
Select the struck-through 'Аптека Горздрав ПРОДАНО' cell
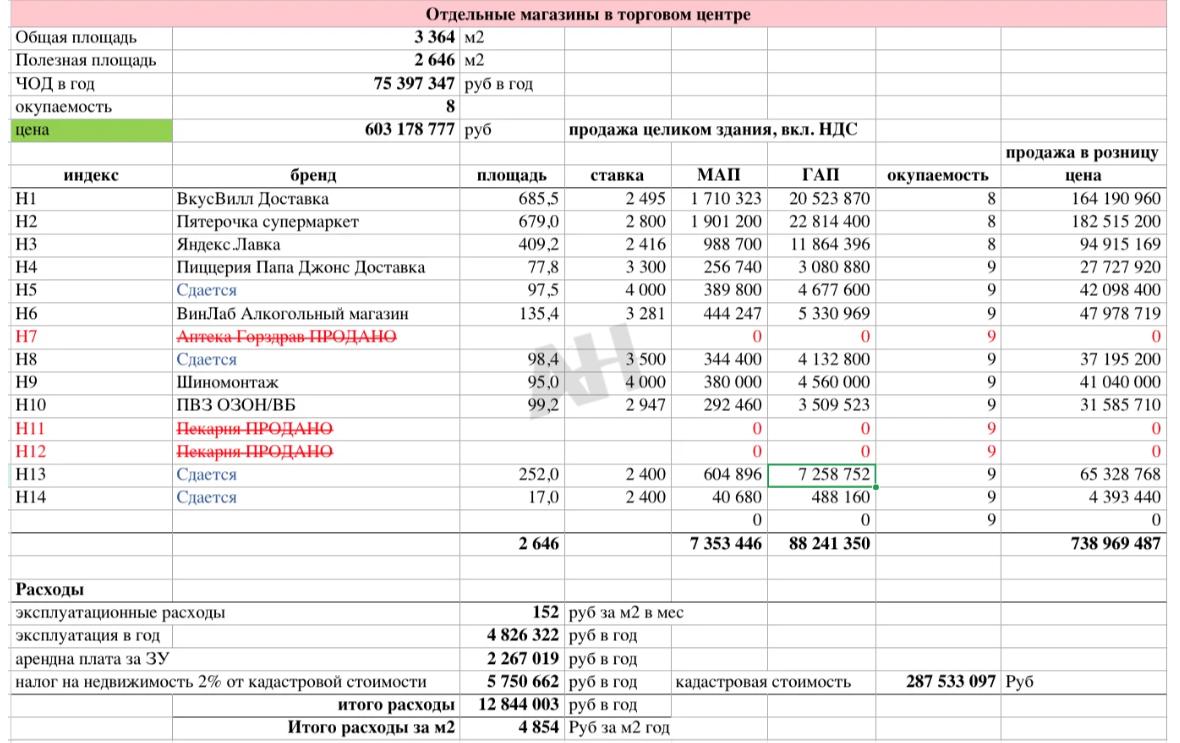[286, 337]
